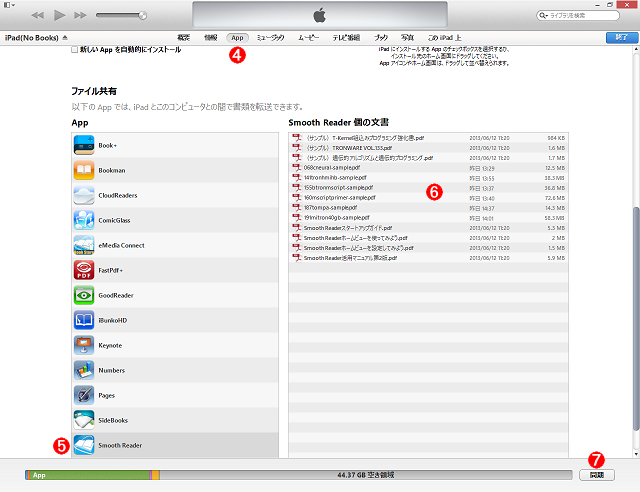Viewport: 640px width, 492px height.
Task: Select the ComicGlass app icon
Action: coord(84,220)
